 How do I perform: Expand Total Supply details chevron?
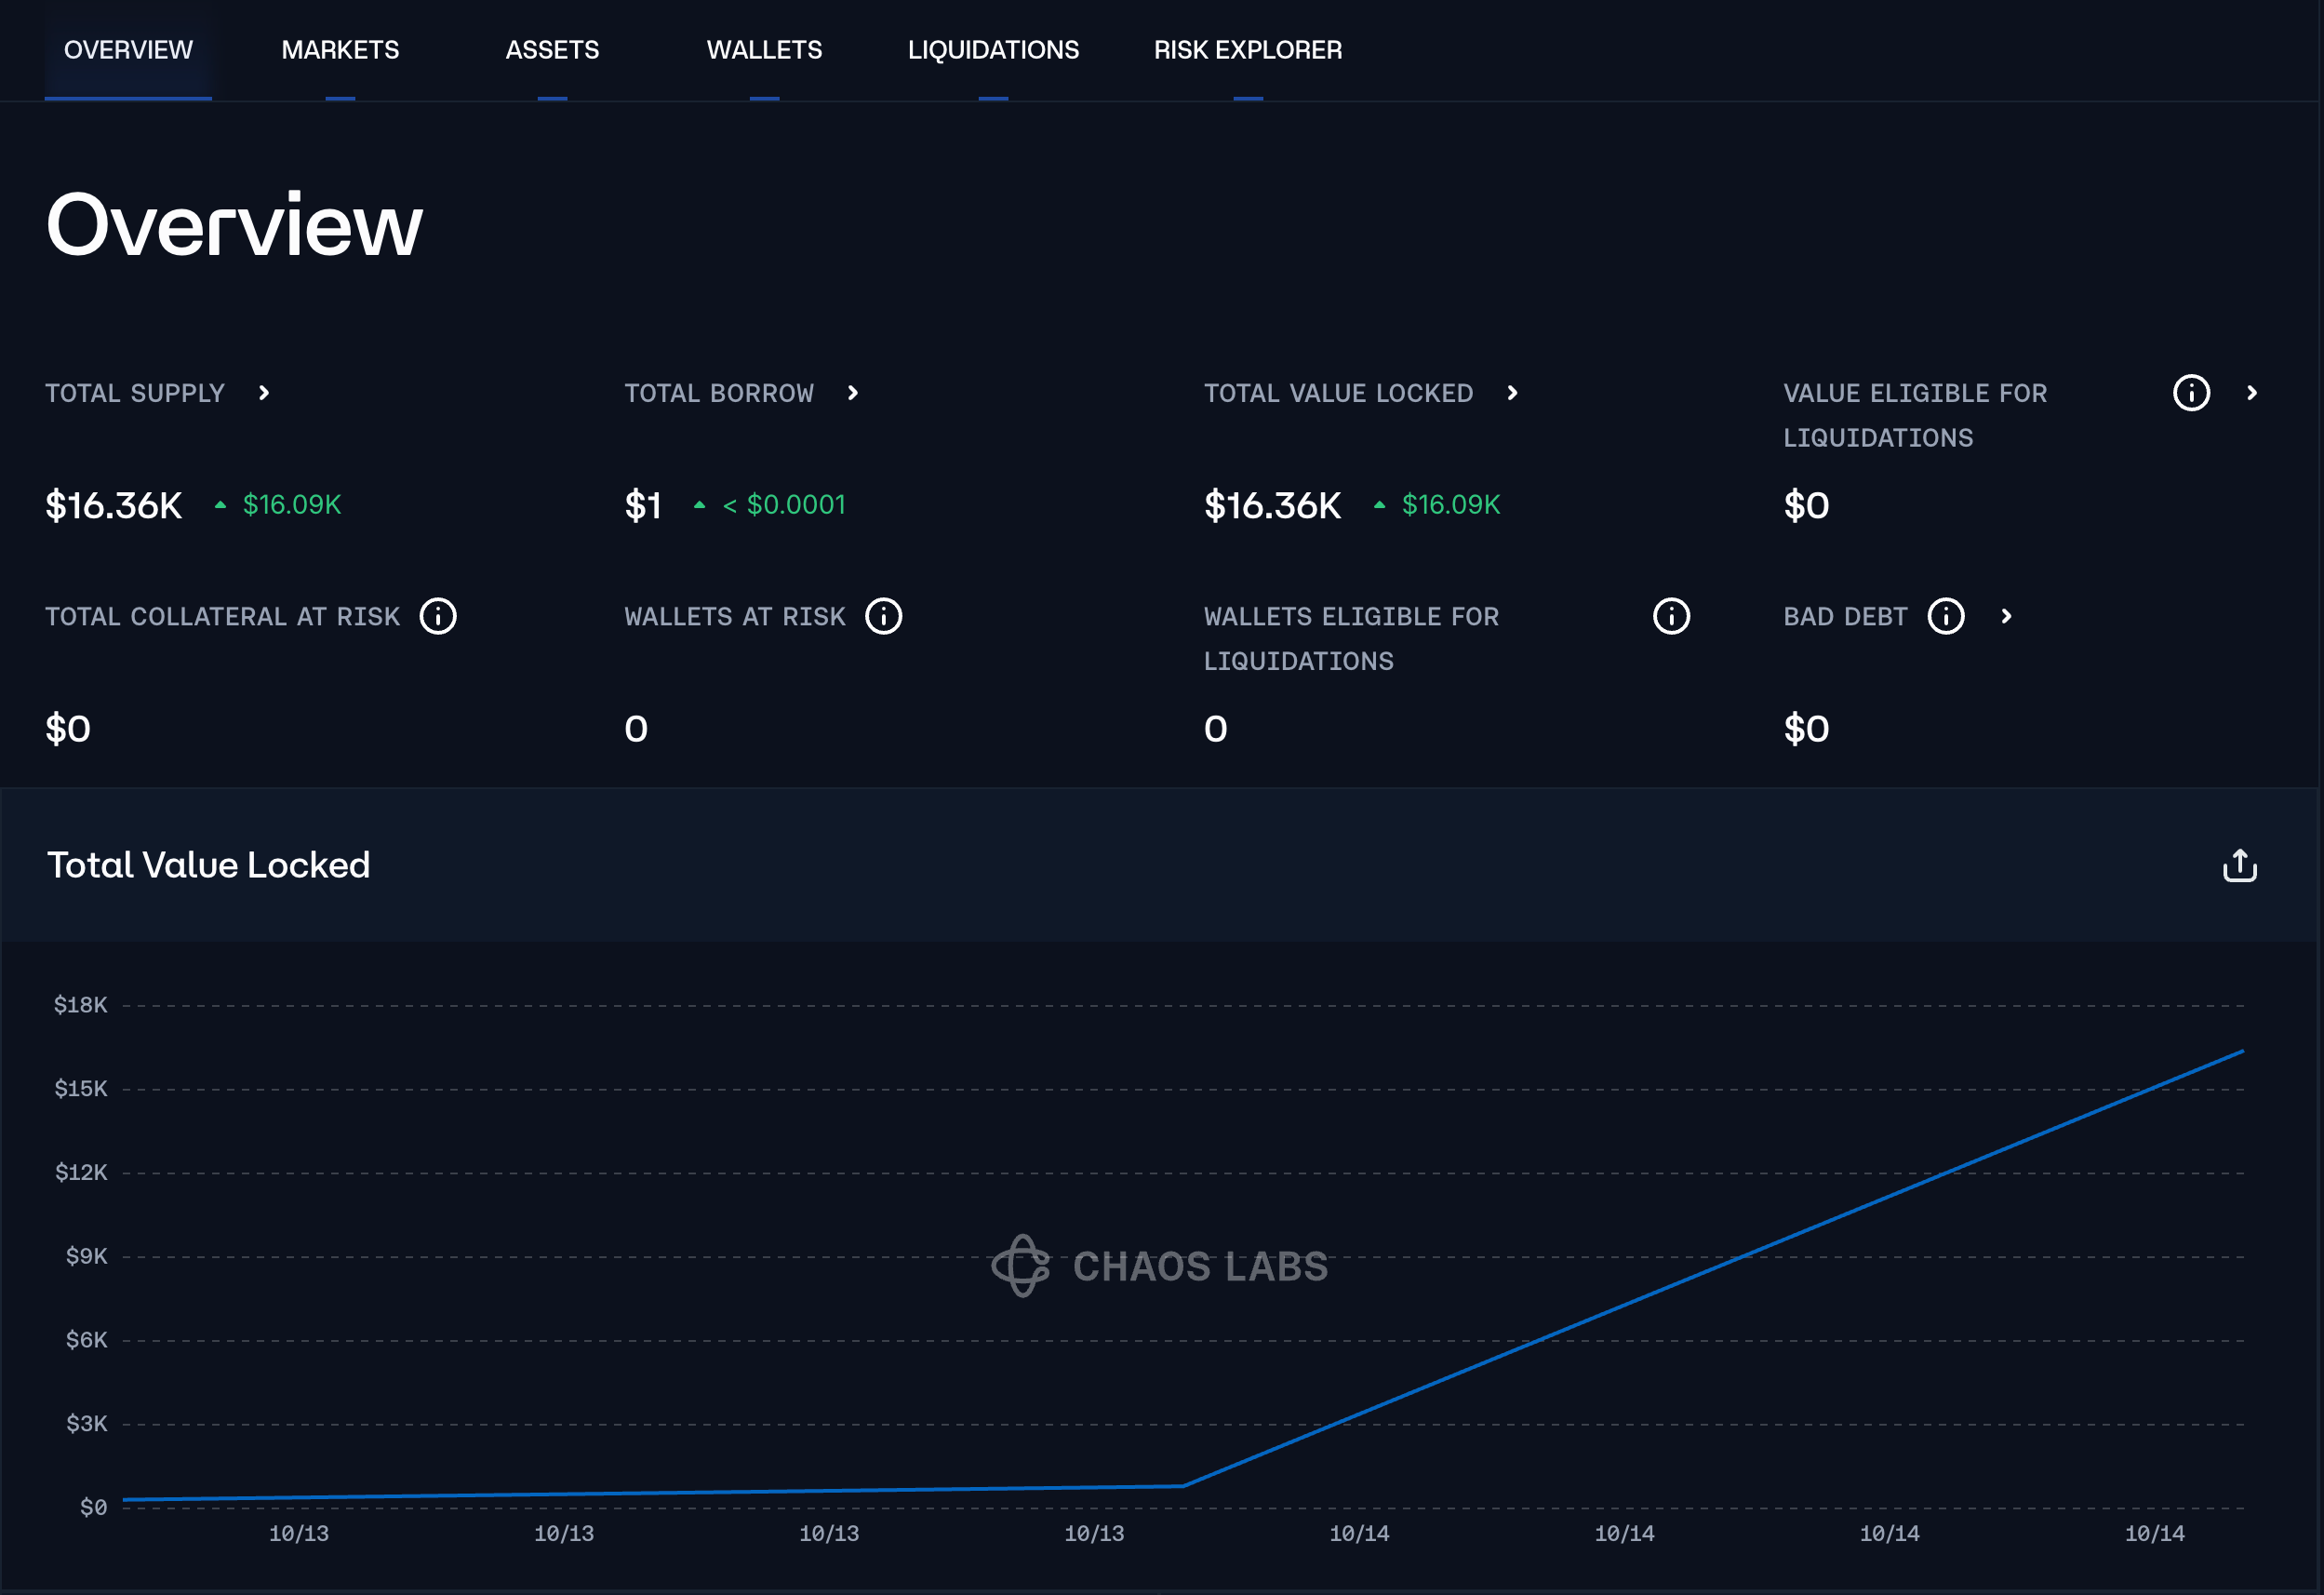pyautogui.click(x=264, y=393)
